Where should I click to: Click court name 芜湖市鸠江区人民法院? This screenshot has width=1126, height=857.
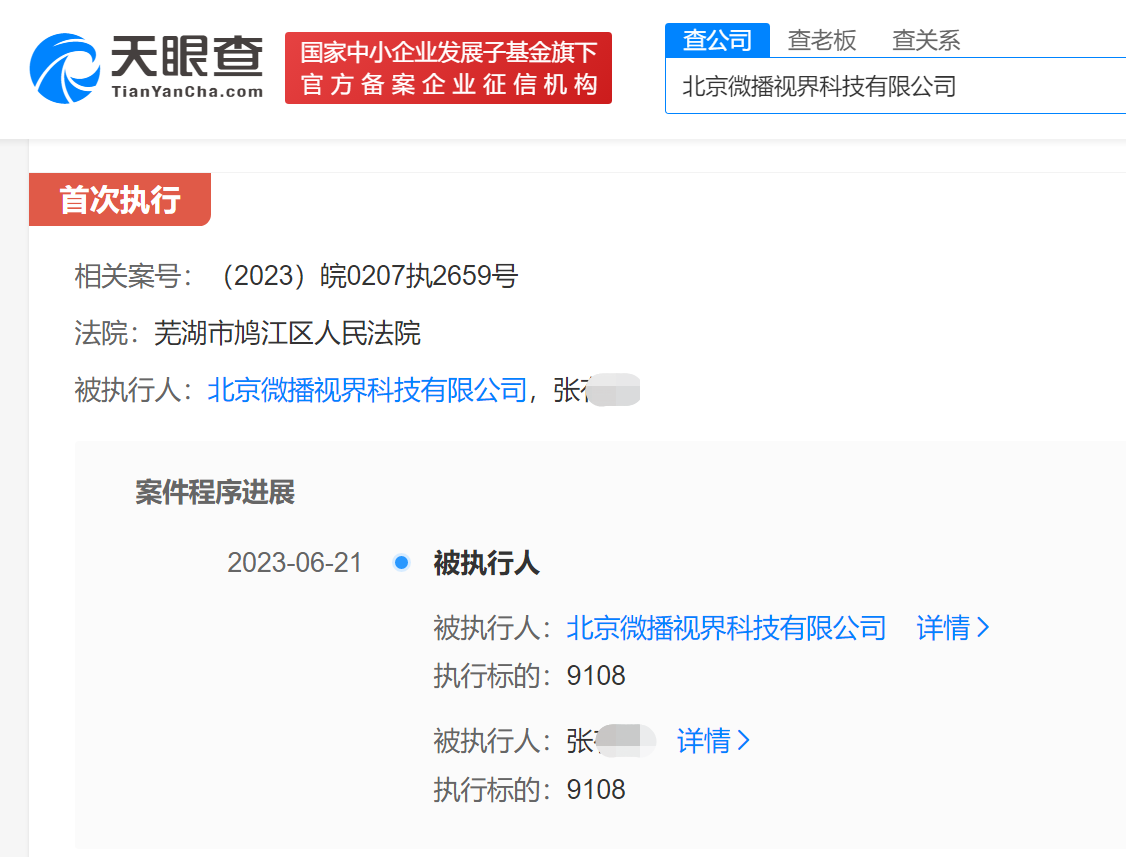point(287,333)
